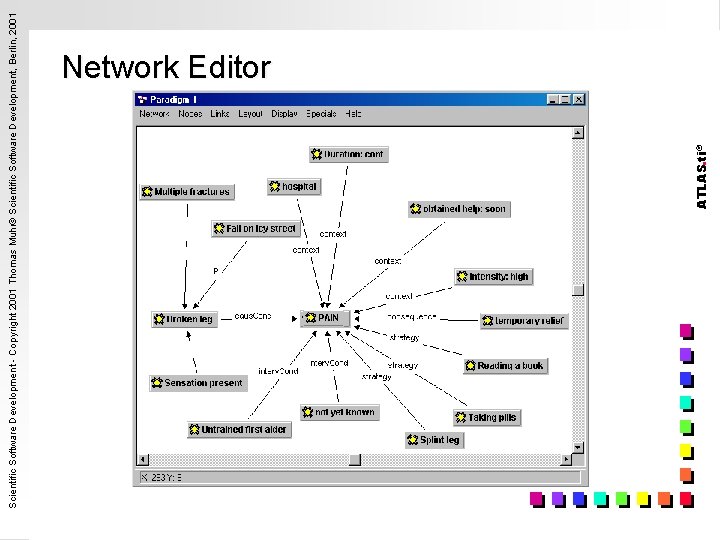Click the horizontal scrollbar left arrow
The width and height of the screenshot is (720, 540).
tap(143, 459)
